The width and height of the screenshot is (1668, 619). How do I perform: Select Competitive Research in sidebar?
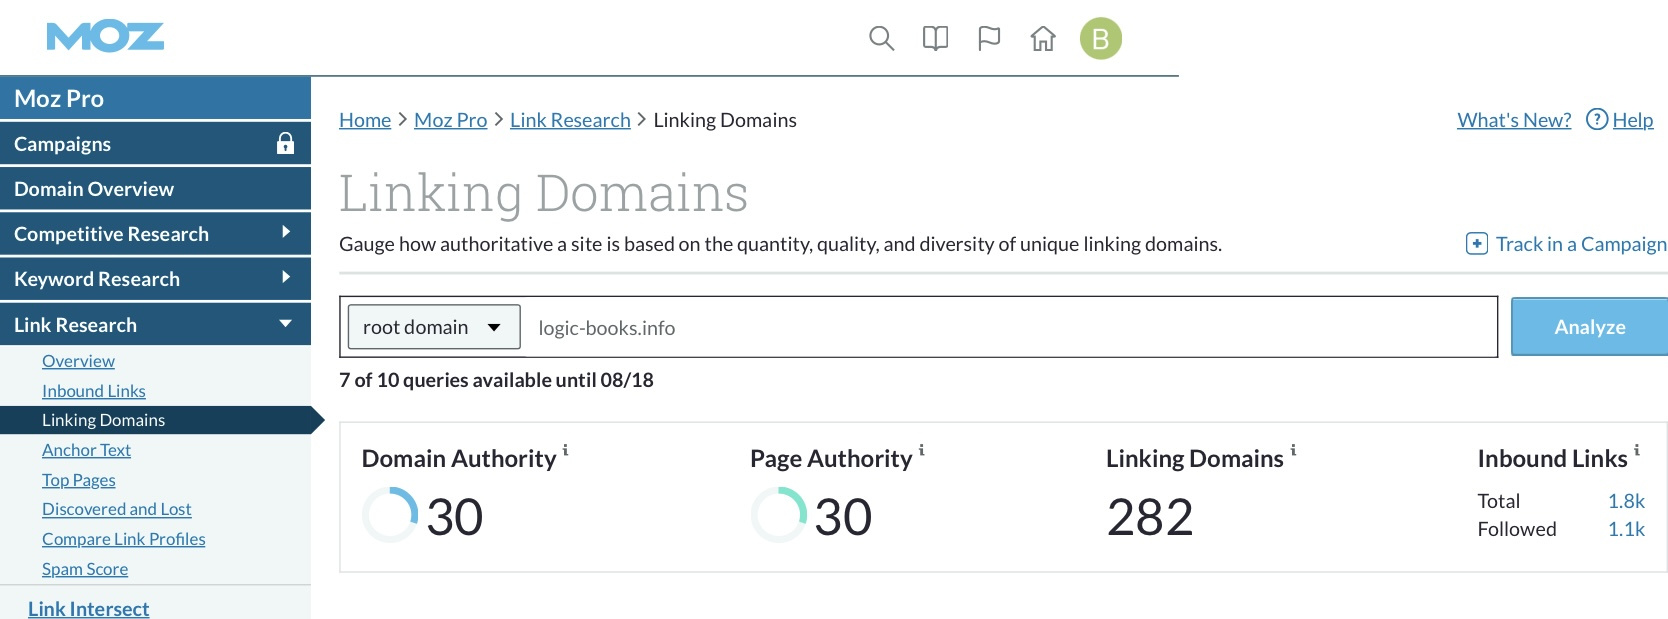coord(155,233)
